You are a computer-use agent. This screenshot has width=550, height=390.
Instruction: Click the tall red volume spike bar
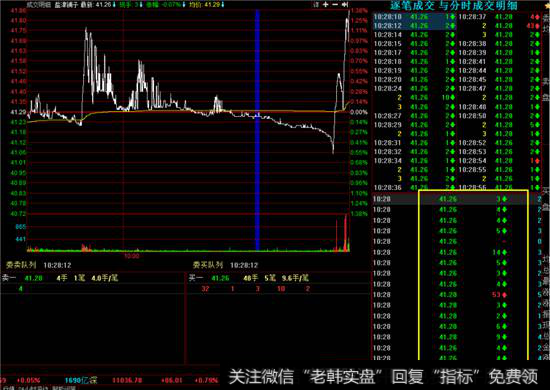point(346,232)
